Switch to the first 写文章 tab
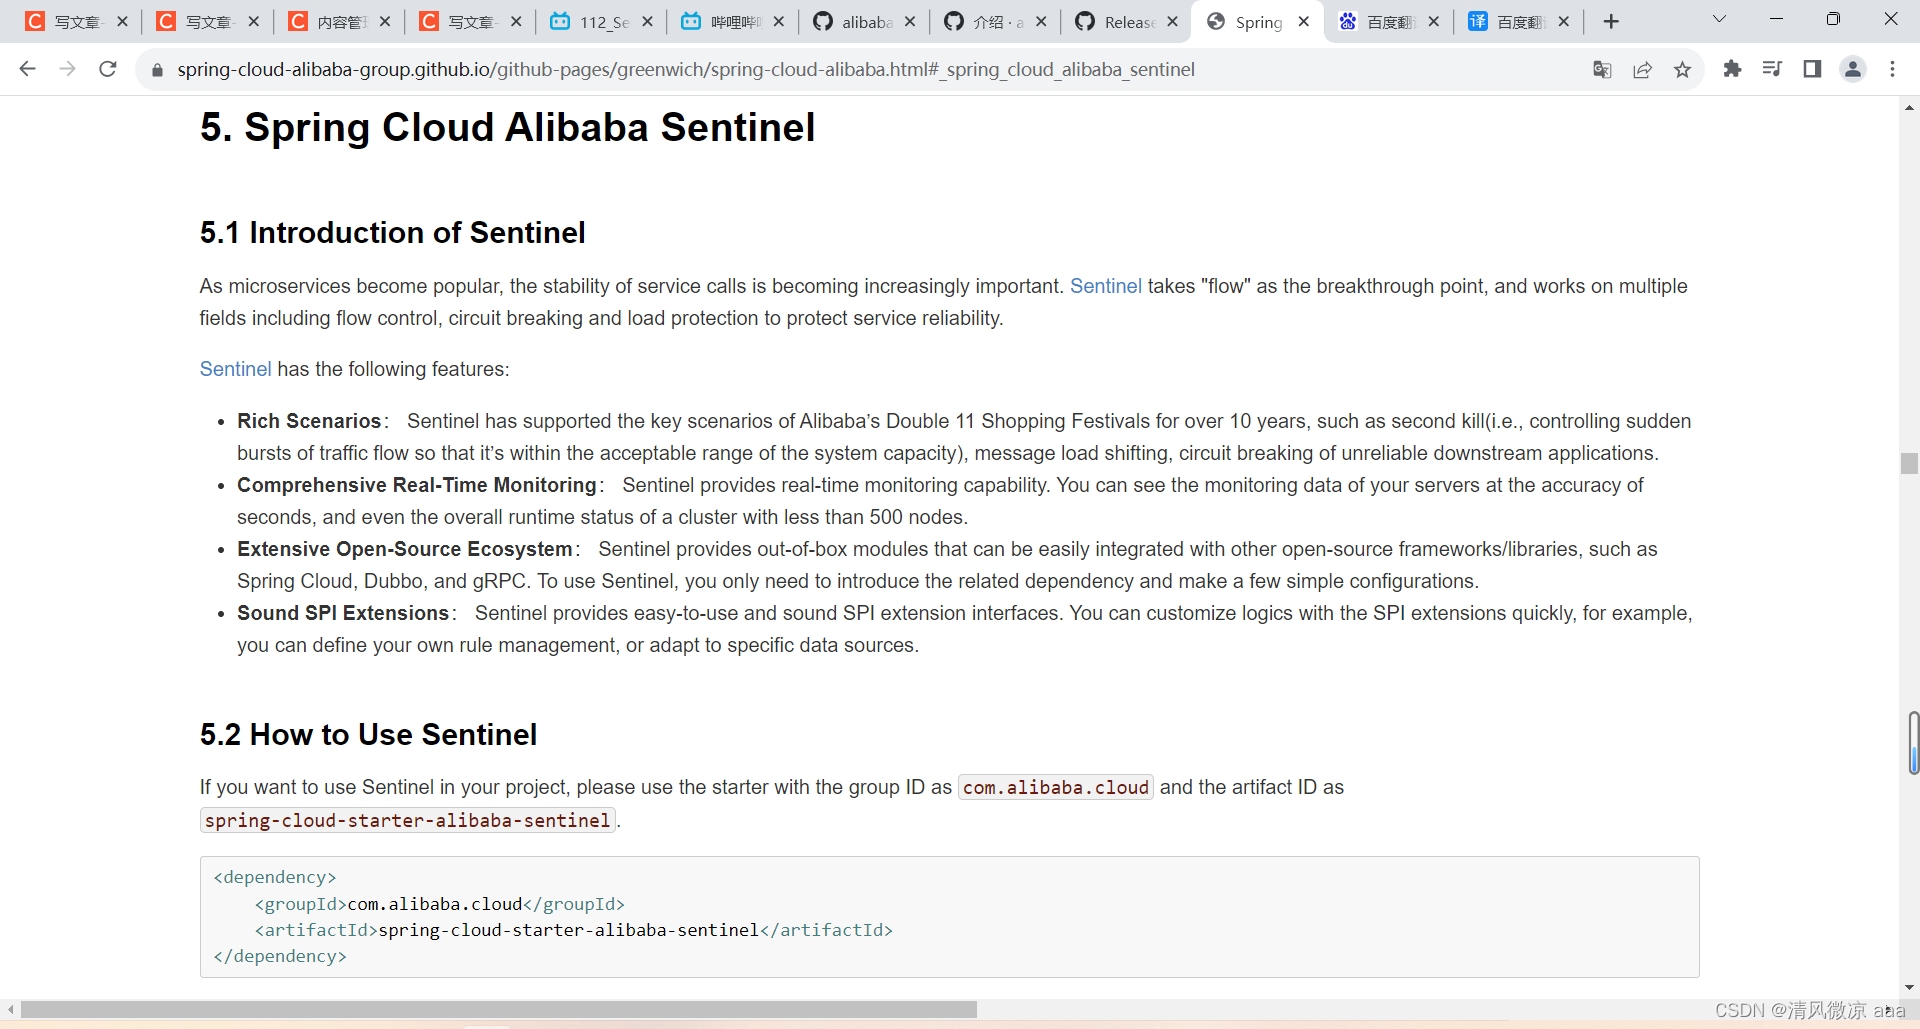Image resolution: width=1920 pixels, height=1029 pixels. click(77, 22)
